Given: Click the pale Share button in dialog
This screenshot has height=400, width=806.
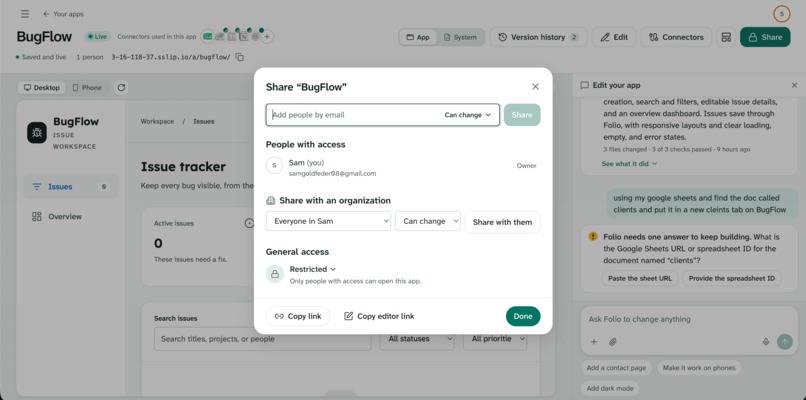Looking at the screenshot, I should (x=522, y=115).
